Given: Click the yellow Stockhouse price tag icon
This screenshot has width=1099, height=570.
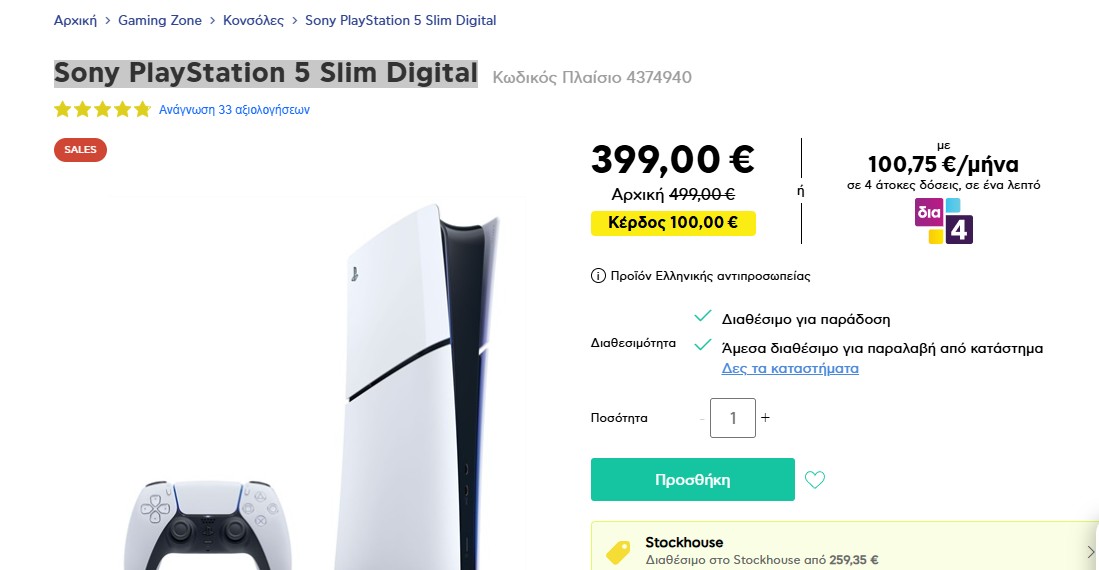Looking at the screenshot, I should [618, 552].
